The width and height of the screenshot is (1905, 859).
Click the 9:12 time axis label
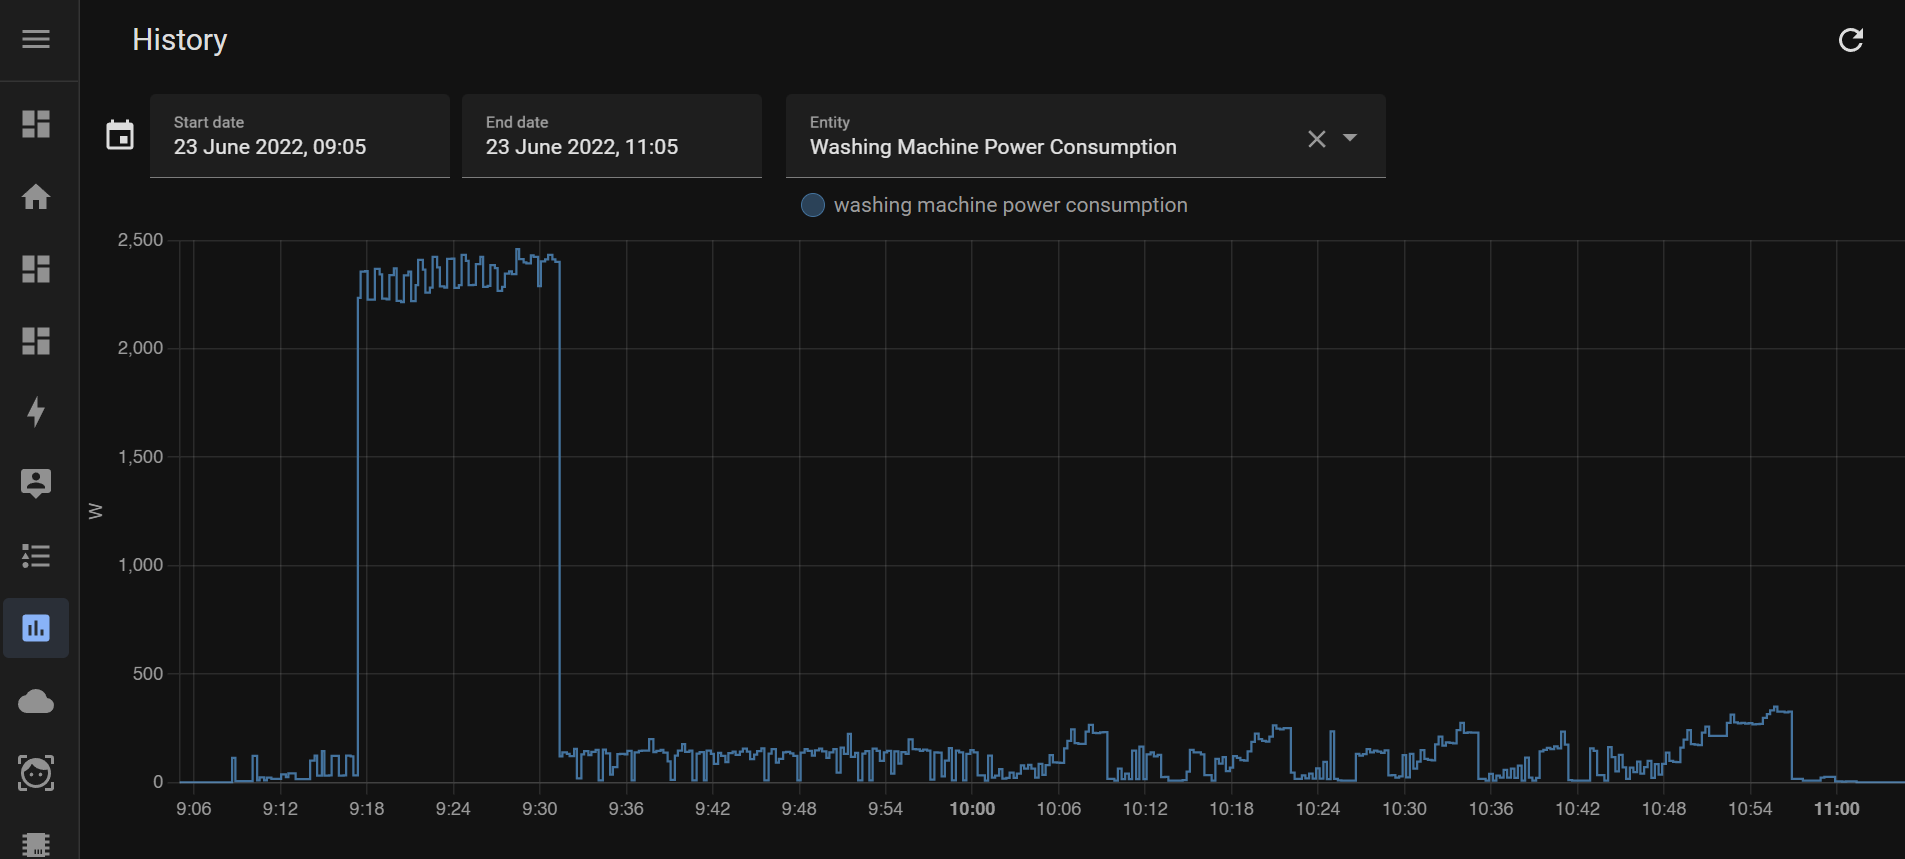(280, 809)
